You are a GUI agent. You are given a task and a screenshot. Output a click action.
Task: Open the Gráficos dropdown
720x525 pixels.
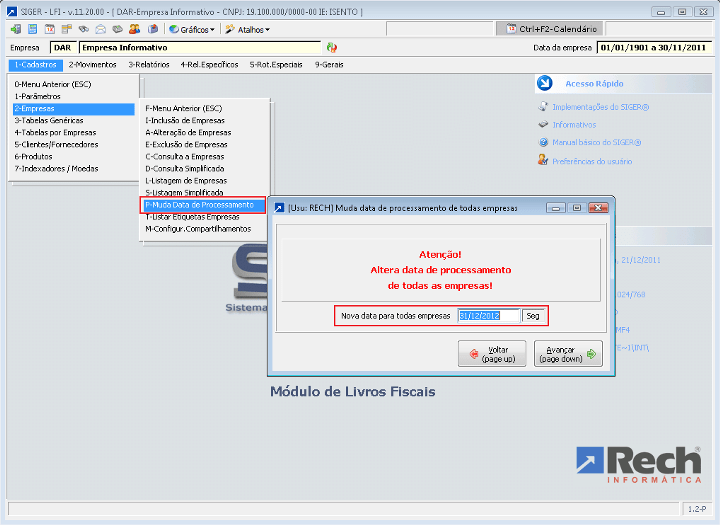pos(192,29)
